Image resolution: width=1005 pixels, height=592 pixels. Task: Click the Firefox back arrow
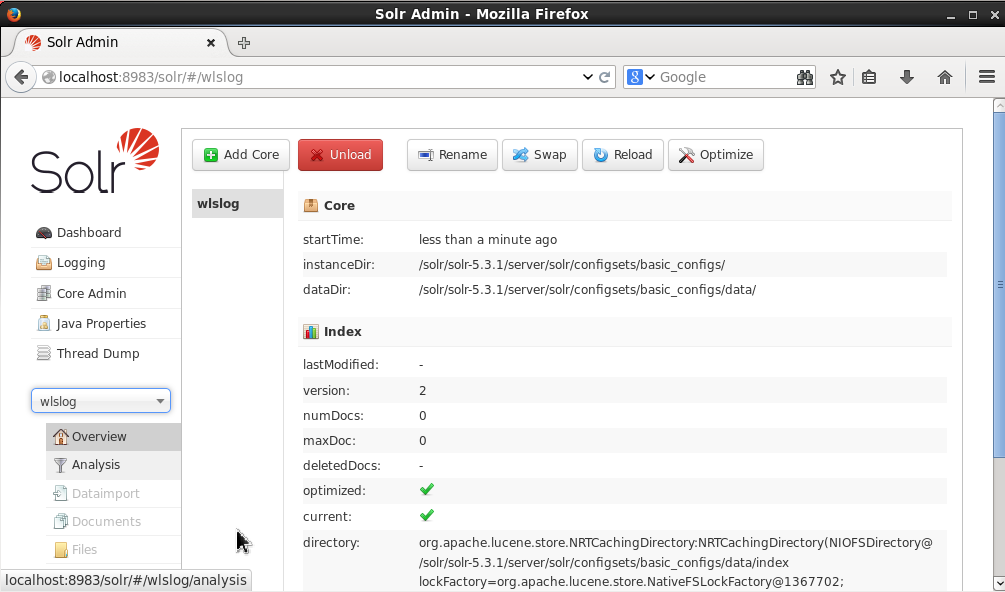pyautogui.click(x=21, y=78)
